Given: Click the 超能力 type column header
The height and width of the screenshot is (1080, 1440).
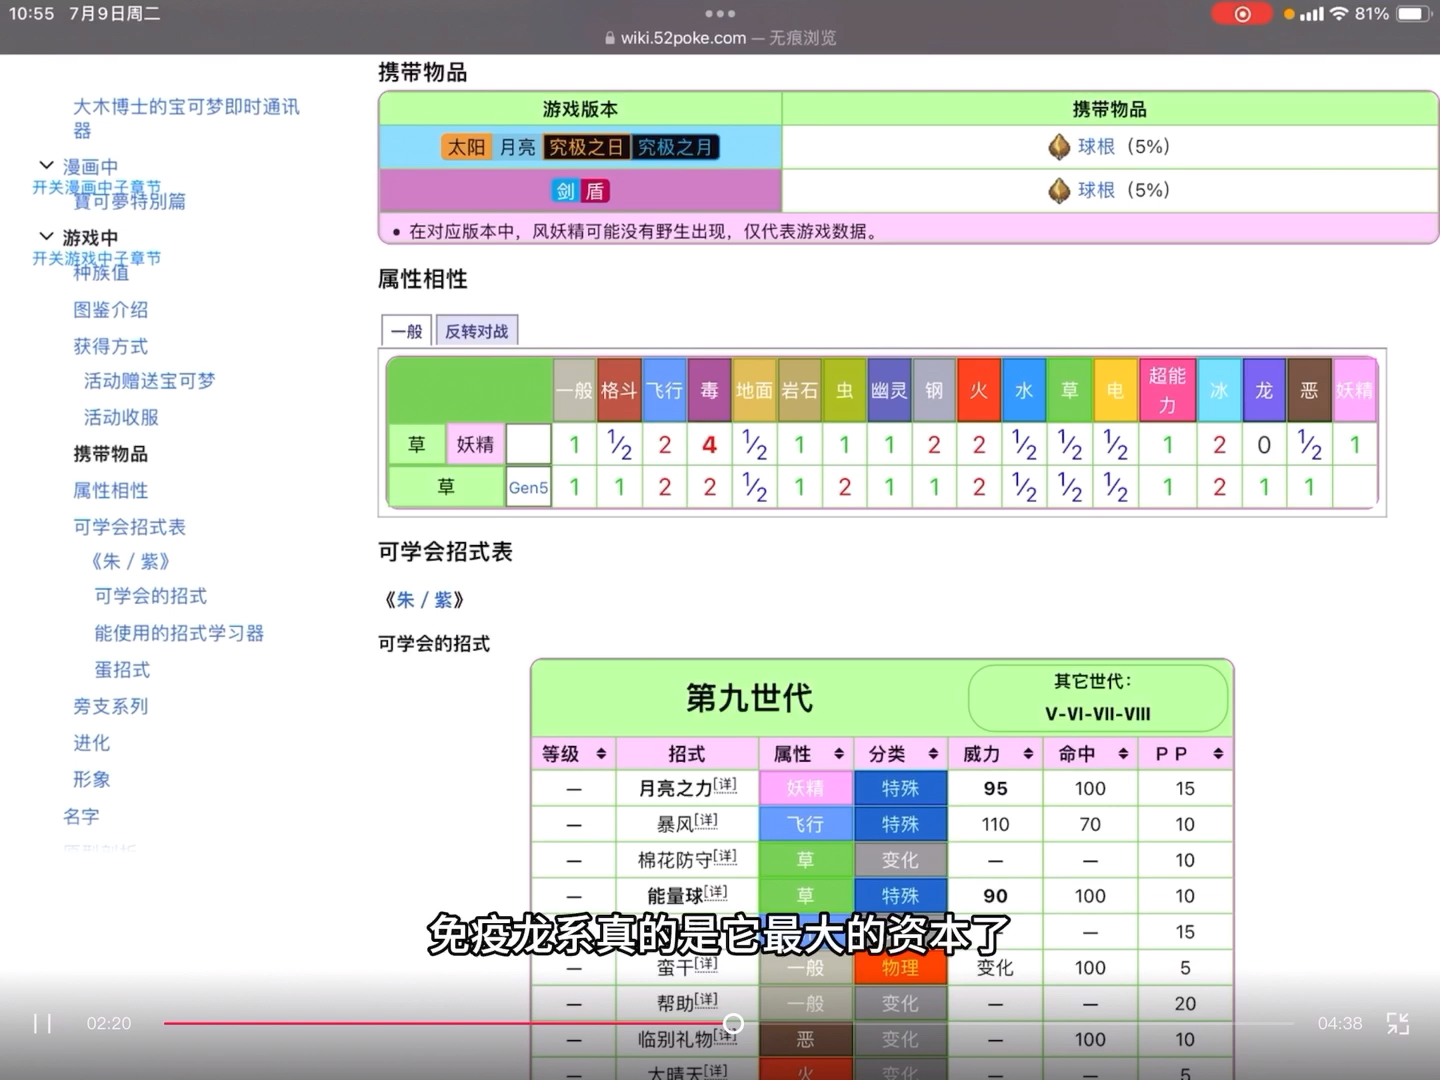Looking at the screenshot, I should point(1167,390).
